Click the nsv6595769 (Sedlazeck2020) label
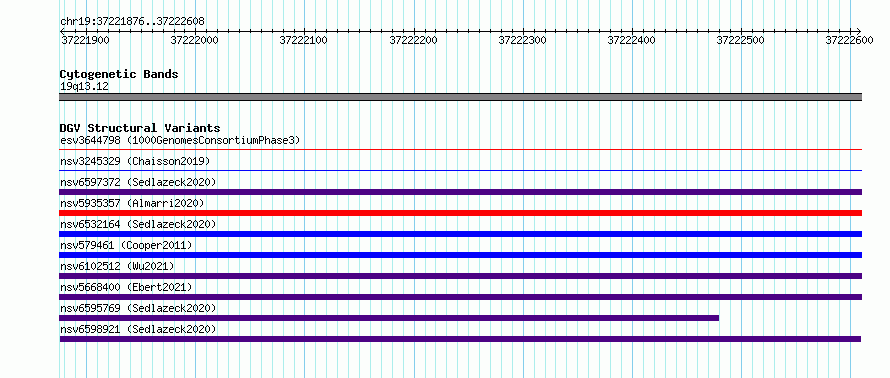The height and width of the screenshot is (378, 890). click(x=138, y=308)
